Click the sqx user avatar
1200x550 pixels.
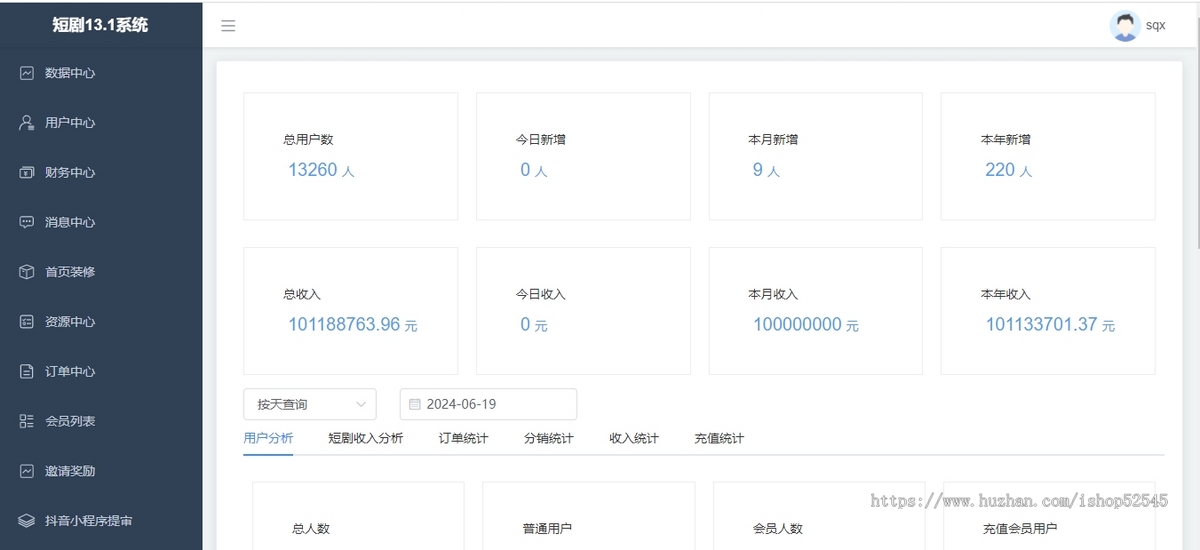point(1125,26)
